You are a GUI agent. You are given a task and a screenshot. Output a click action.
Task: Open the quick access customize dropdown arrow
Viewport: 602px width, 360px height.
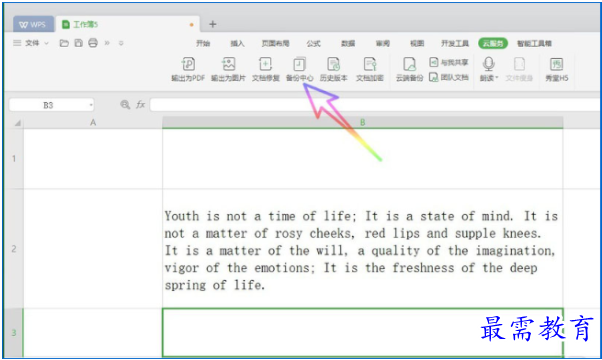(x=121, y=43)
